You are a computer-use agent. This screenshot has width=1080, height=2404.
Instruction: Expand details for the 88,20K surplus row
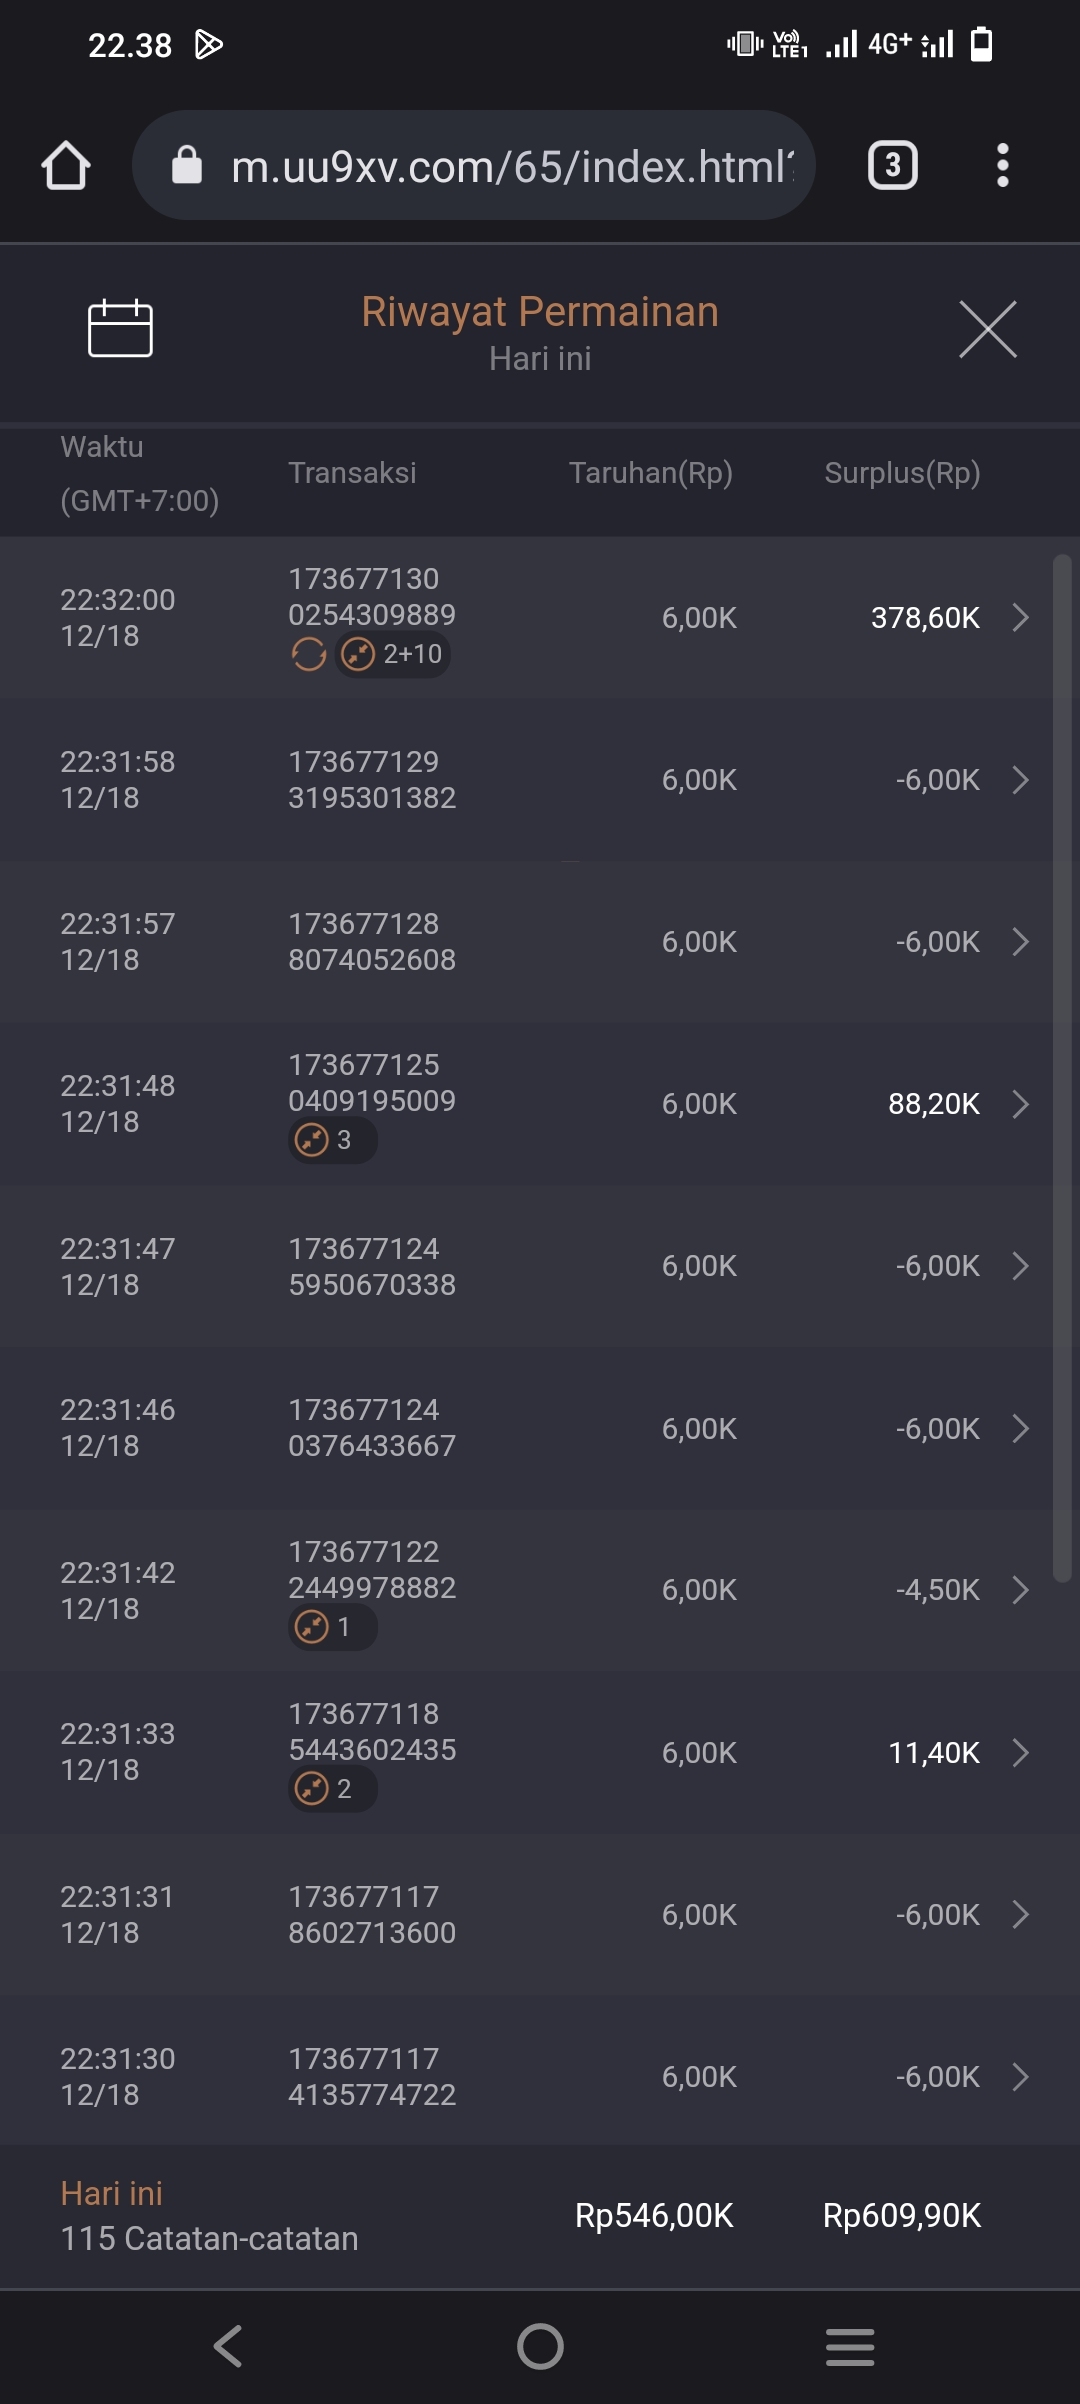[1020, 1104]
